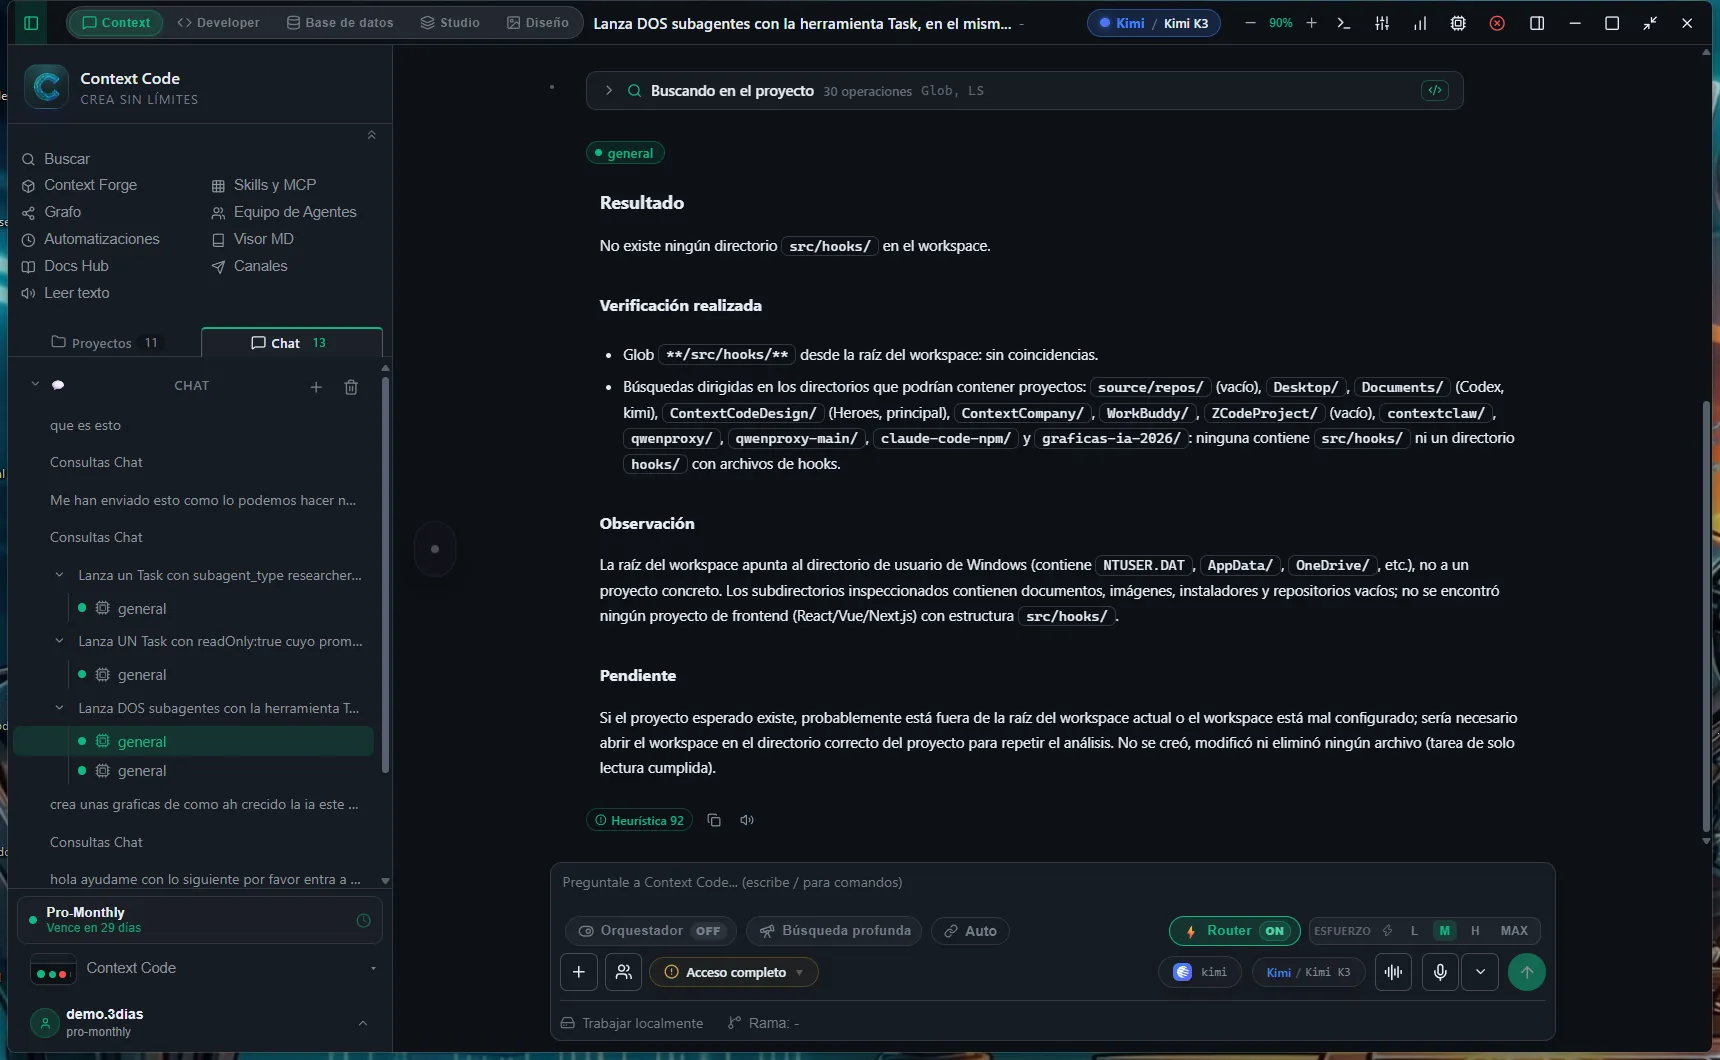Open Docs Hub
The height and width of the screenshot is (1060, 1720).
(x=66, y=266)
